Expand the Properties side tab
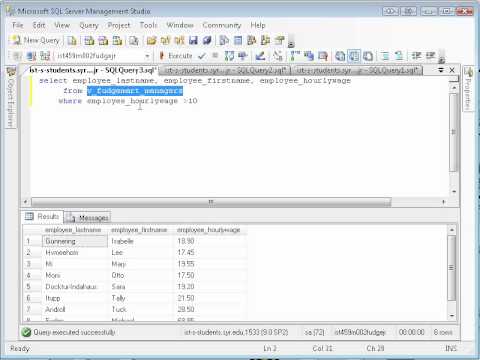Image resolution: width=480 pixels, height=360 pixels. click(468, 89)
